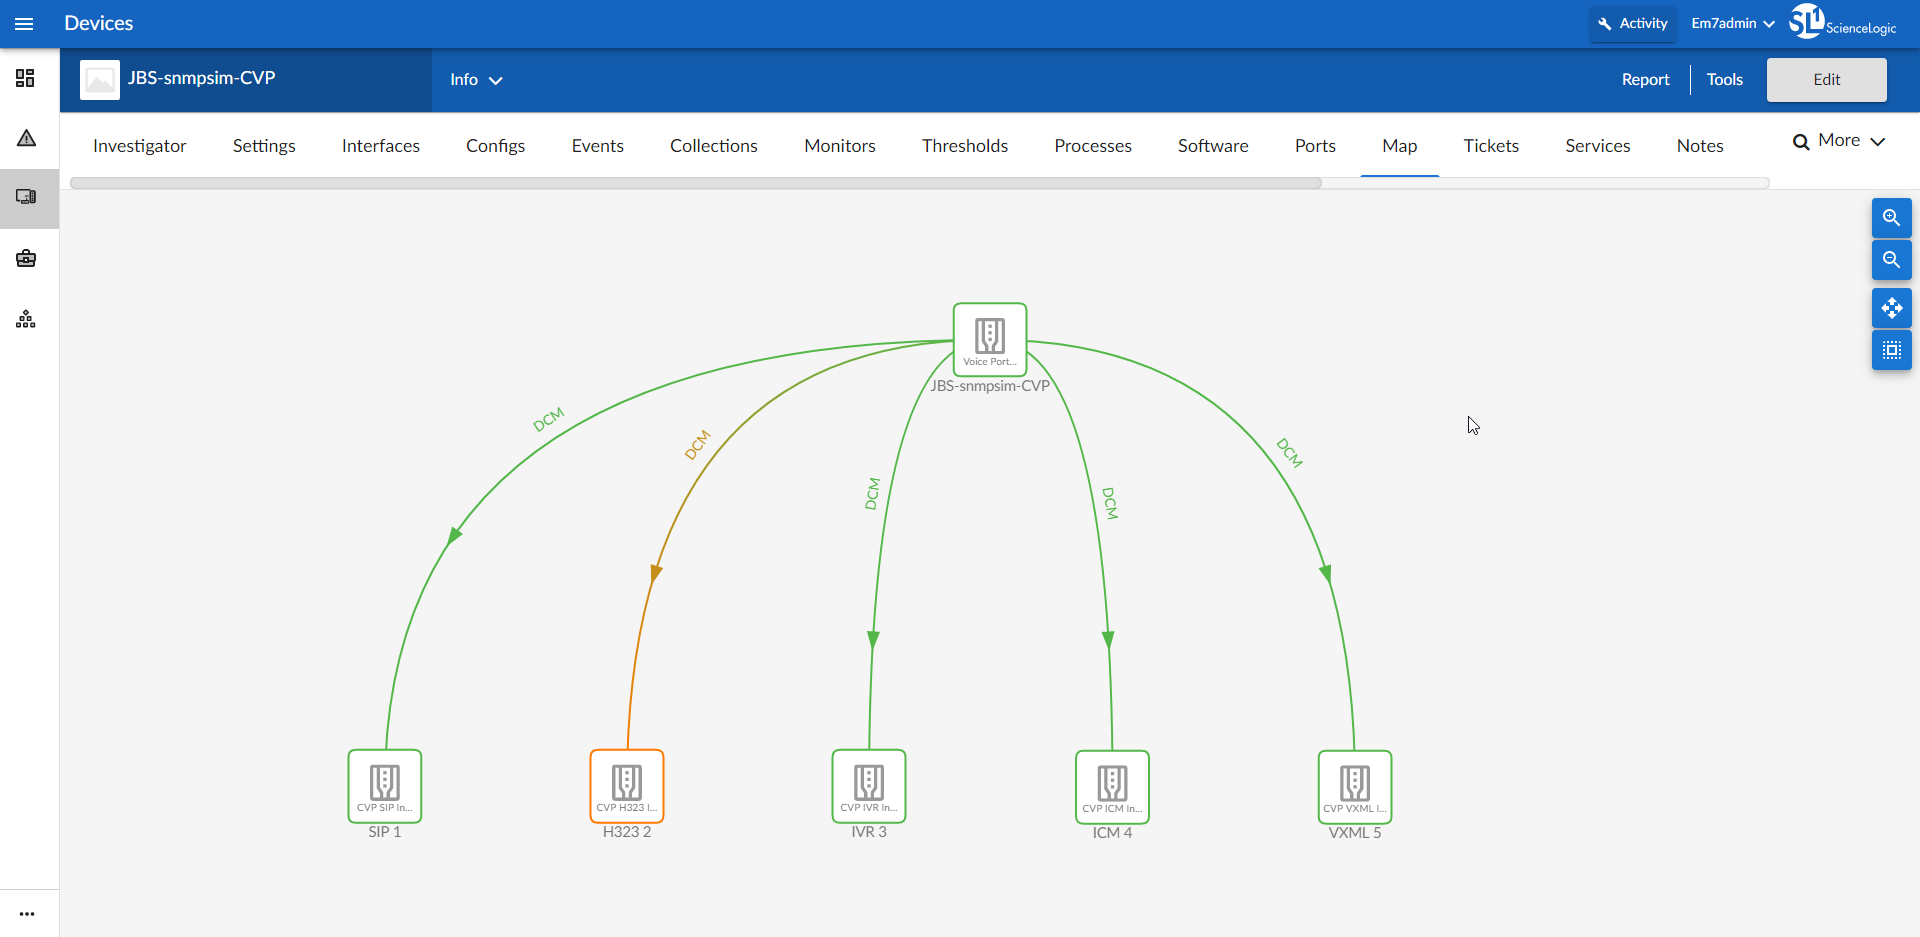
Task: Click the Tools button
Action: click(x=1724, y=80)
